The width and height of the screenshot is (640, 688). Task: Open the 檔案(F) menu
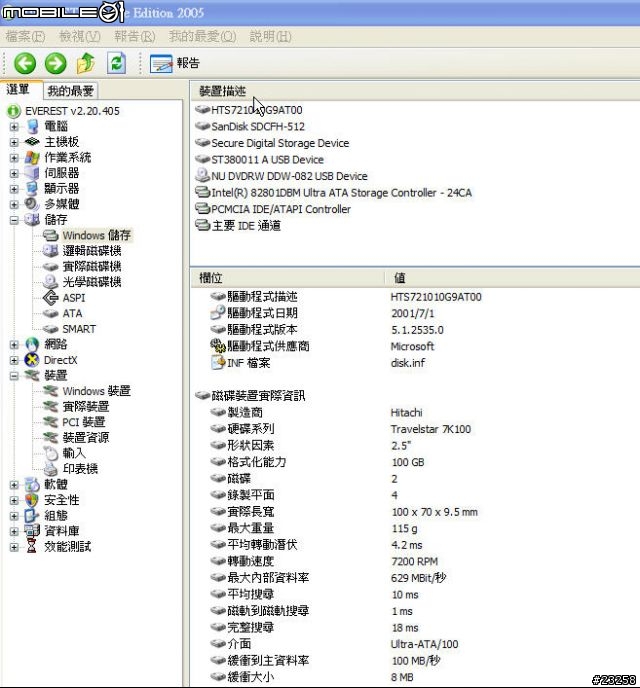point(25,36)
